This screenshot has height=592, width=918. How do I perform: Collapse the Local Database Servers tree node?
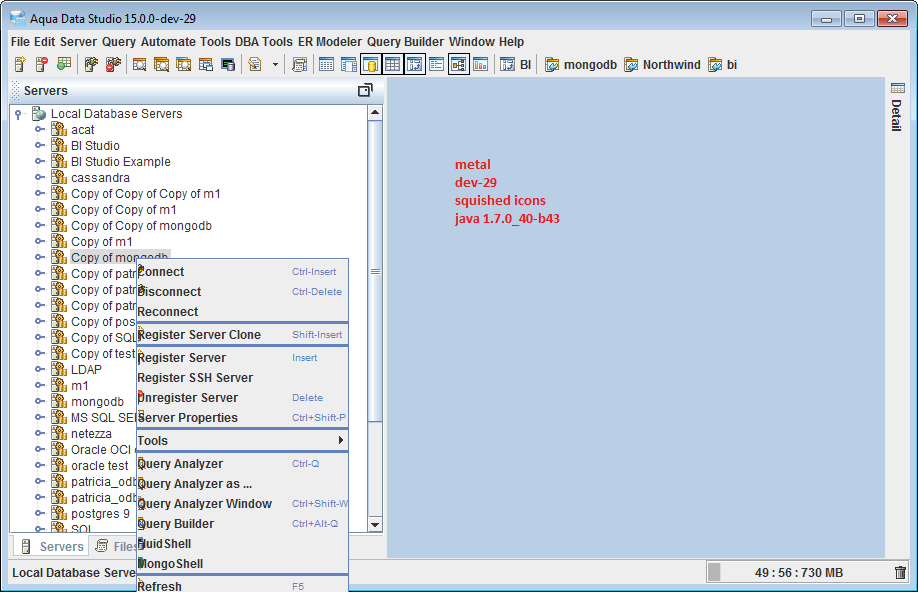click(x=18, y=114)
